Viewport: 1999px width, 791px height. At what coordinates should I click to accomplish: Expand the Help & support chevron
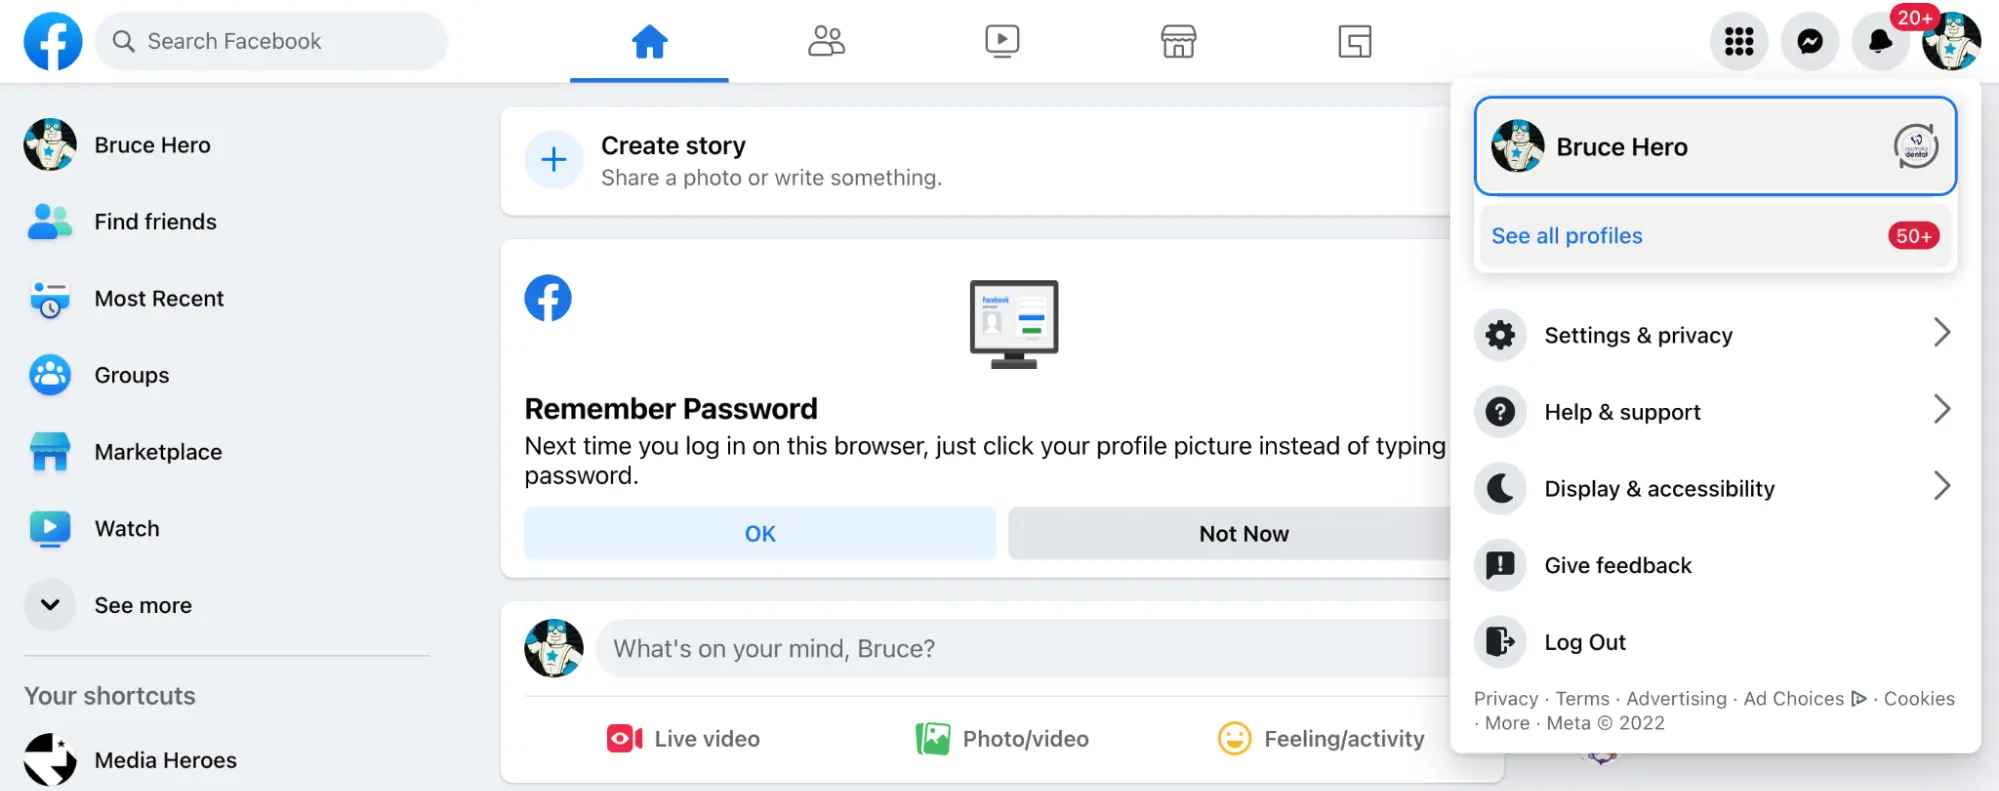(x=1942, y=409)
